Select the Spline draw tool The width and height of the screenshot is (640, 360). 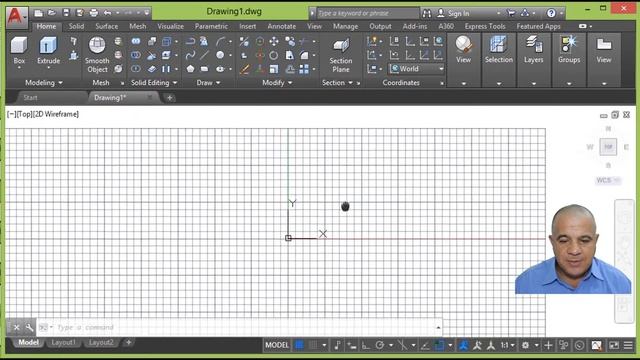[x=190, y=55]
